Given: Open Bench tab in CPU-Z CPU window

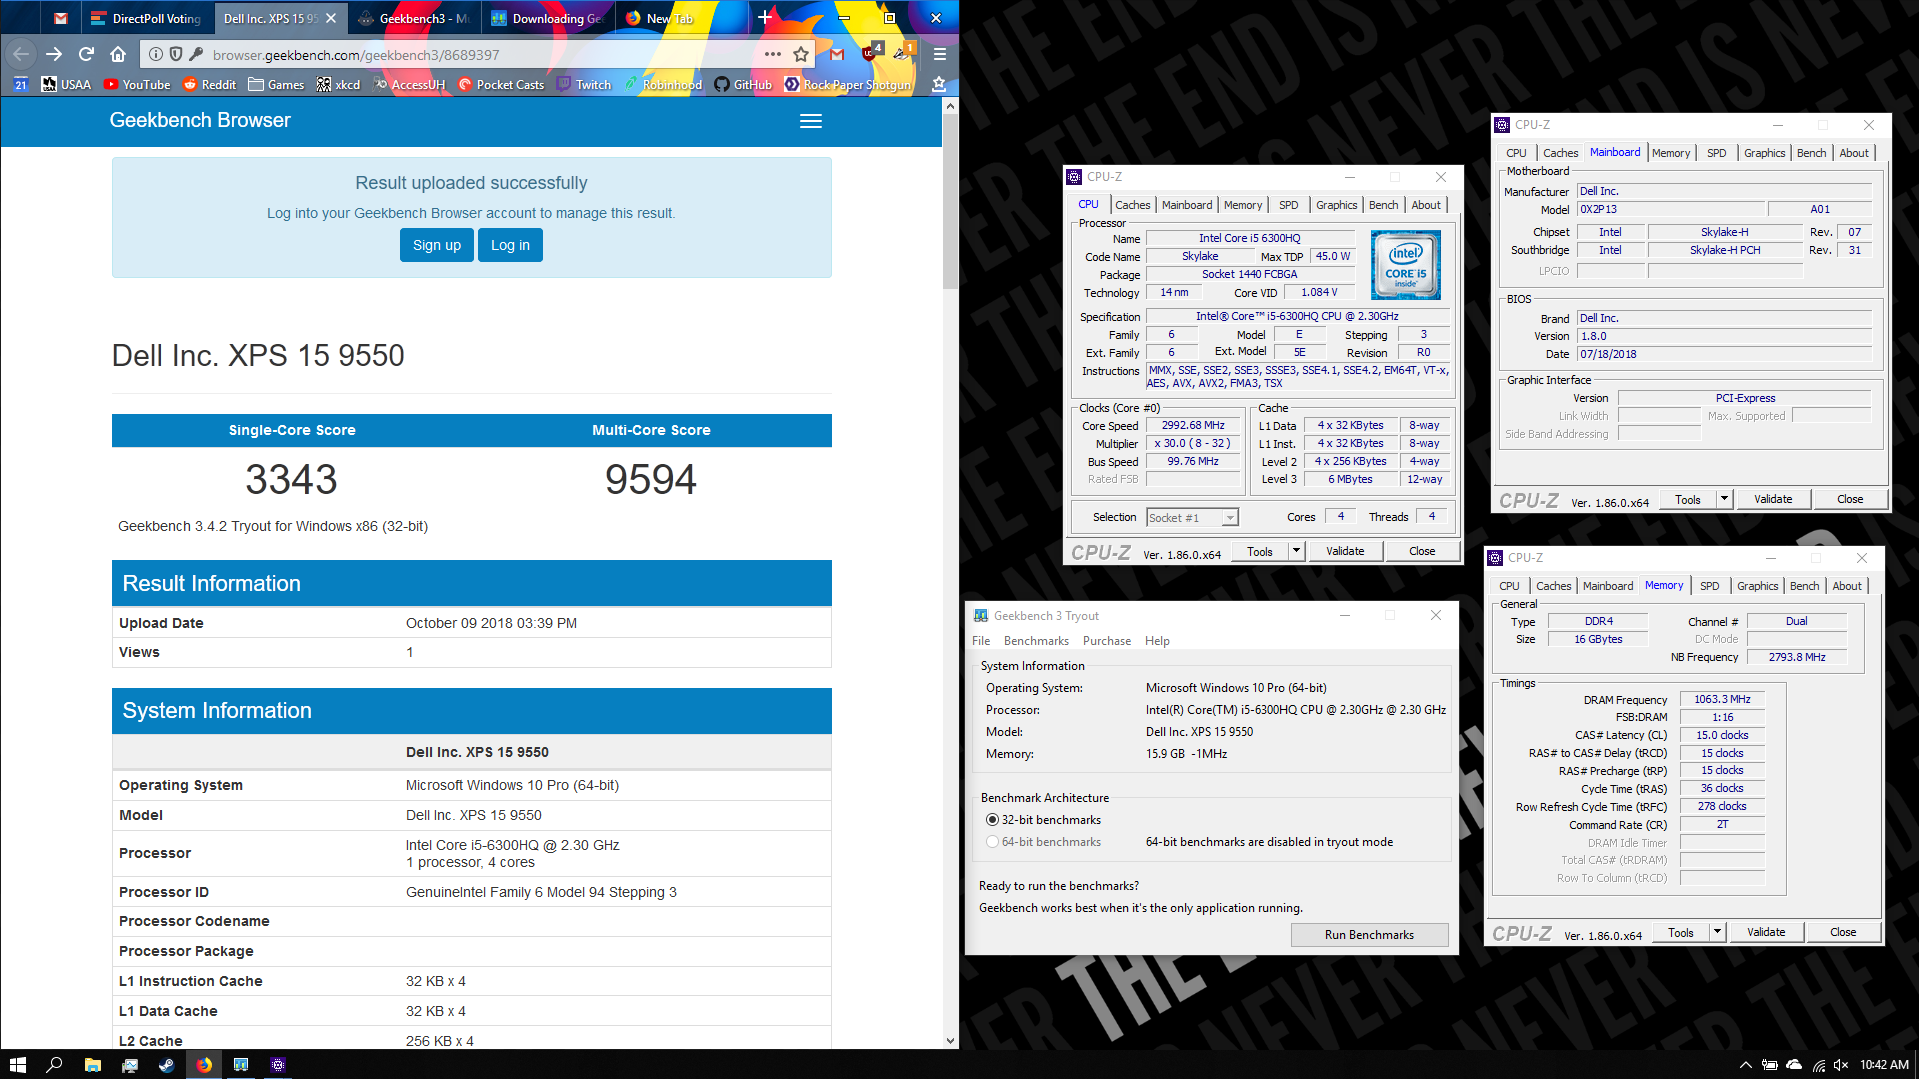Looking at the screenshot, I should point(1383,205).
